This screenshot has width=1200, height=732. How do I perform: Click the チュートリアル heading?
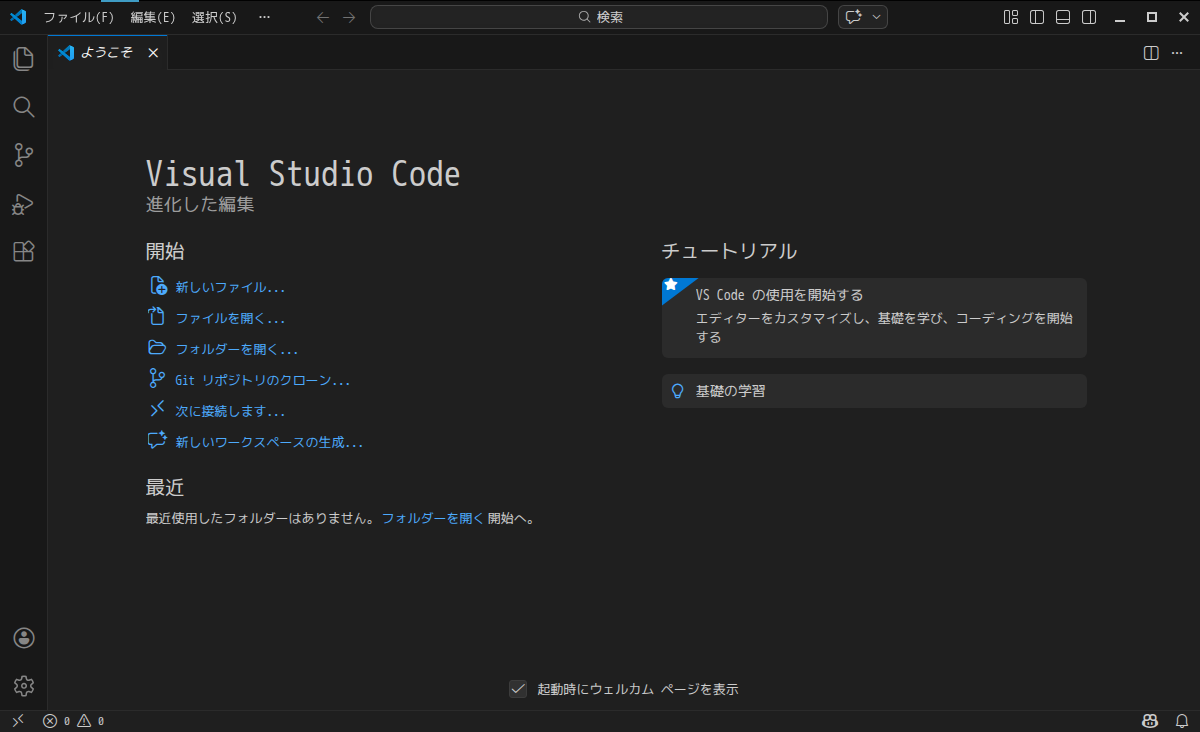729,251
